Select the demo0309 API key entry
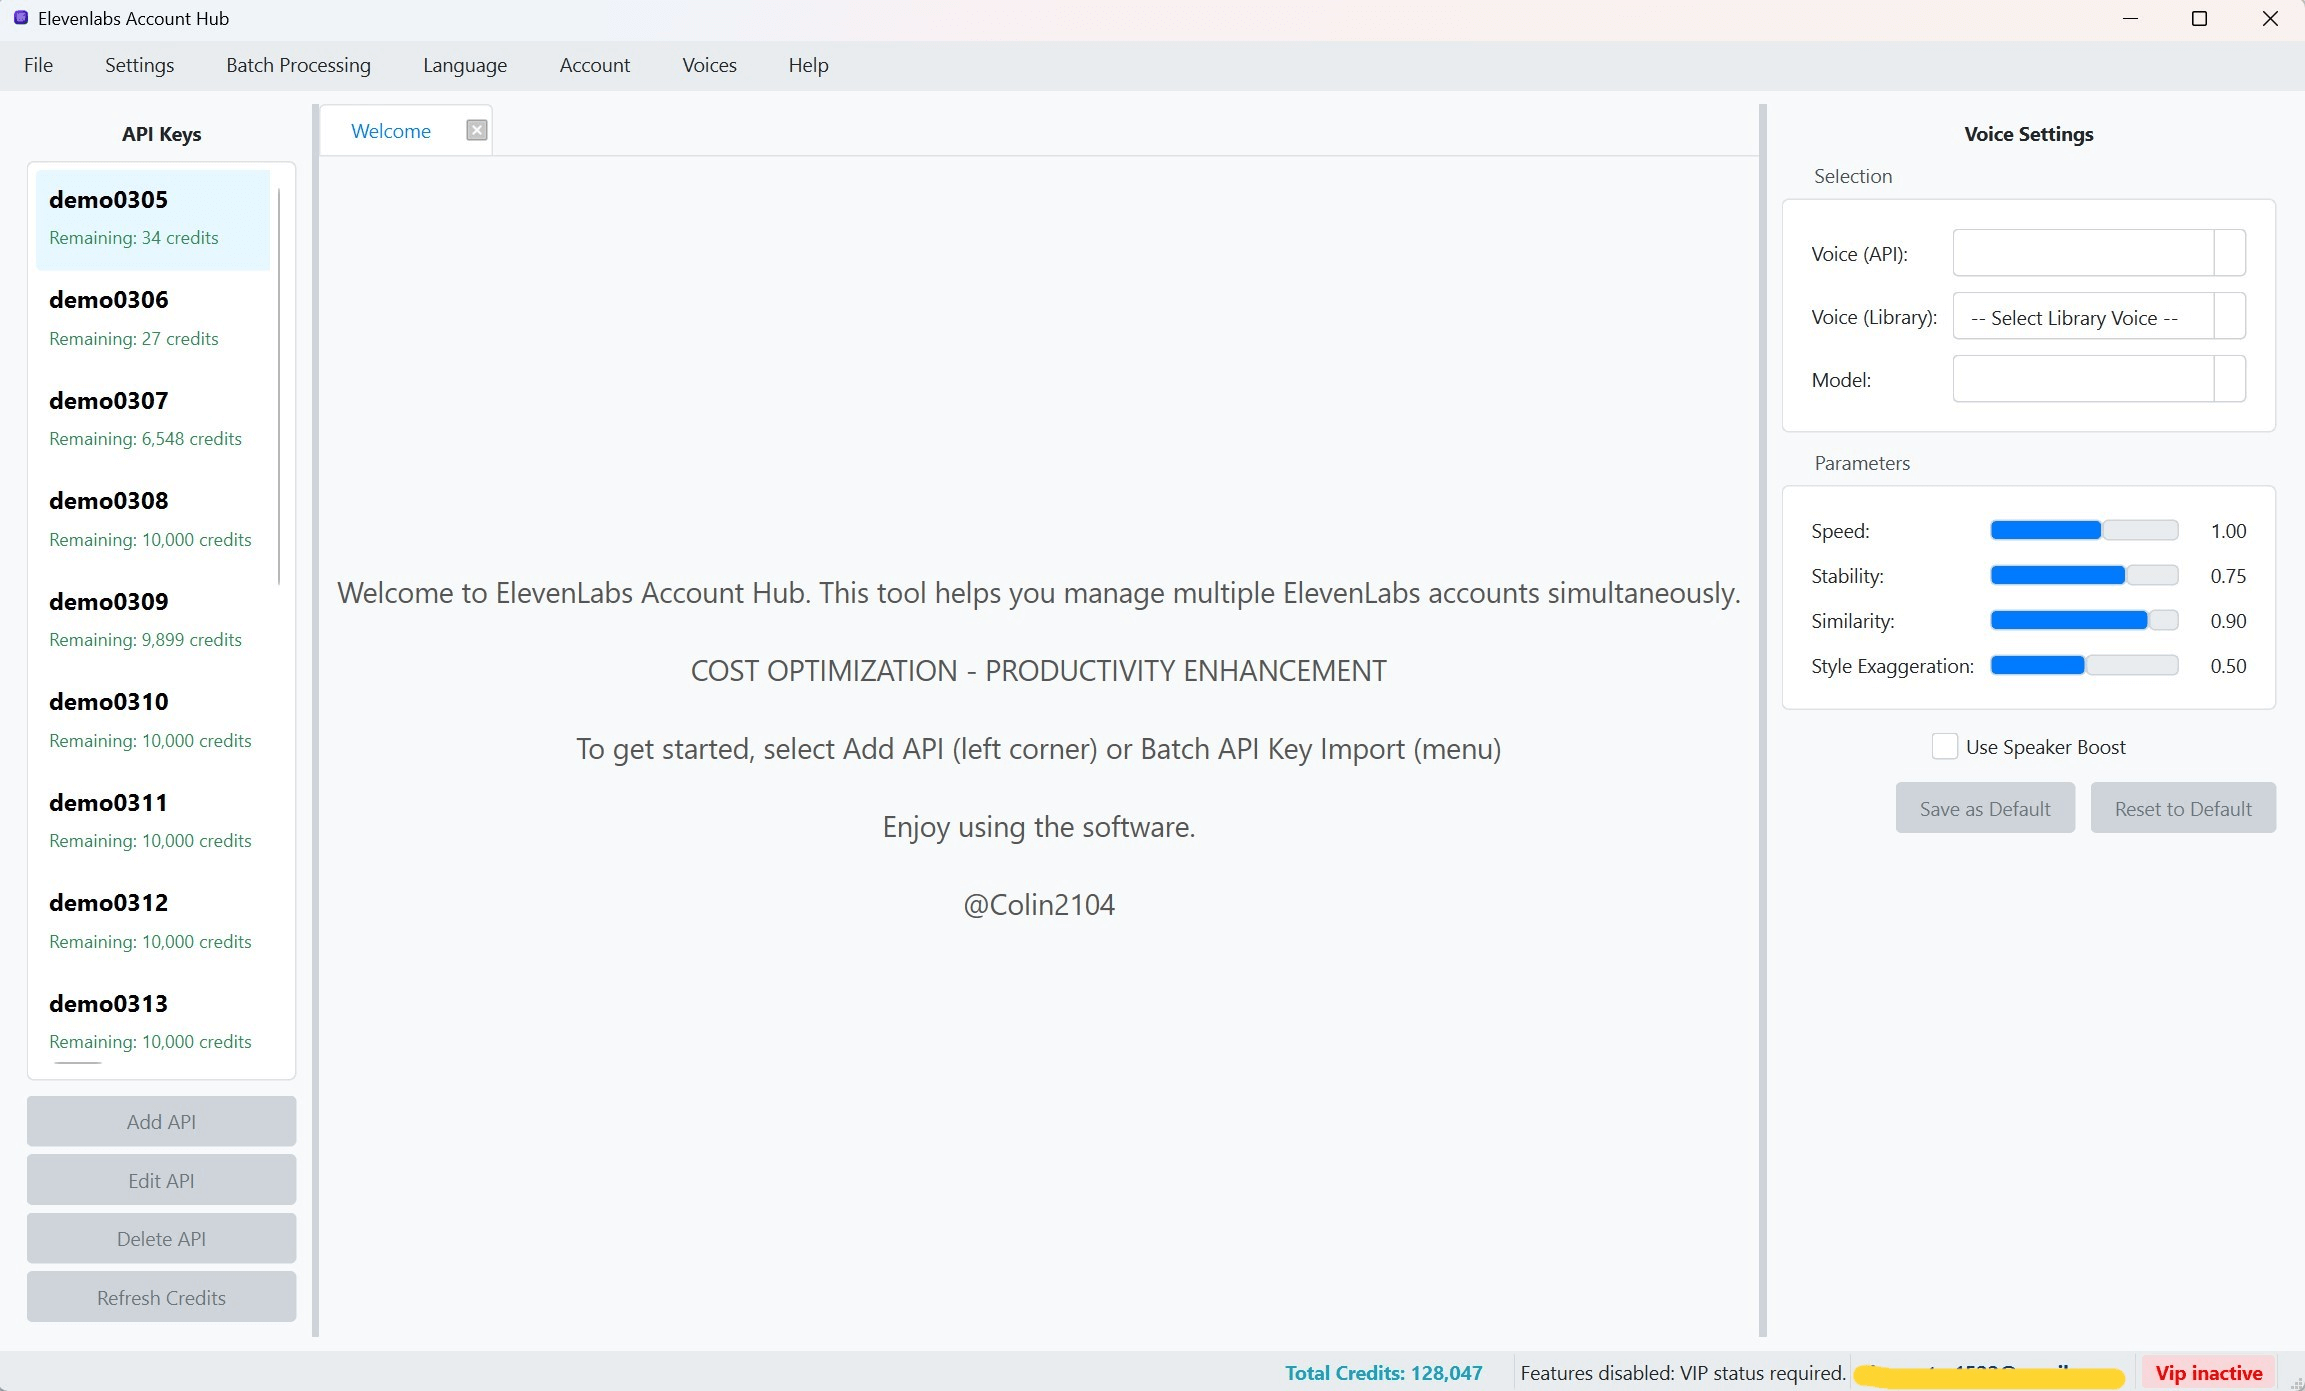The width and height of the screenshot is (2305, 1391). [x=153, y=621]
